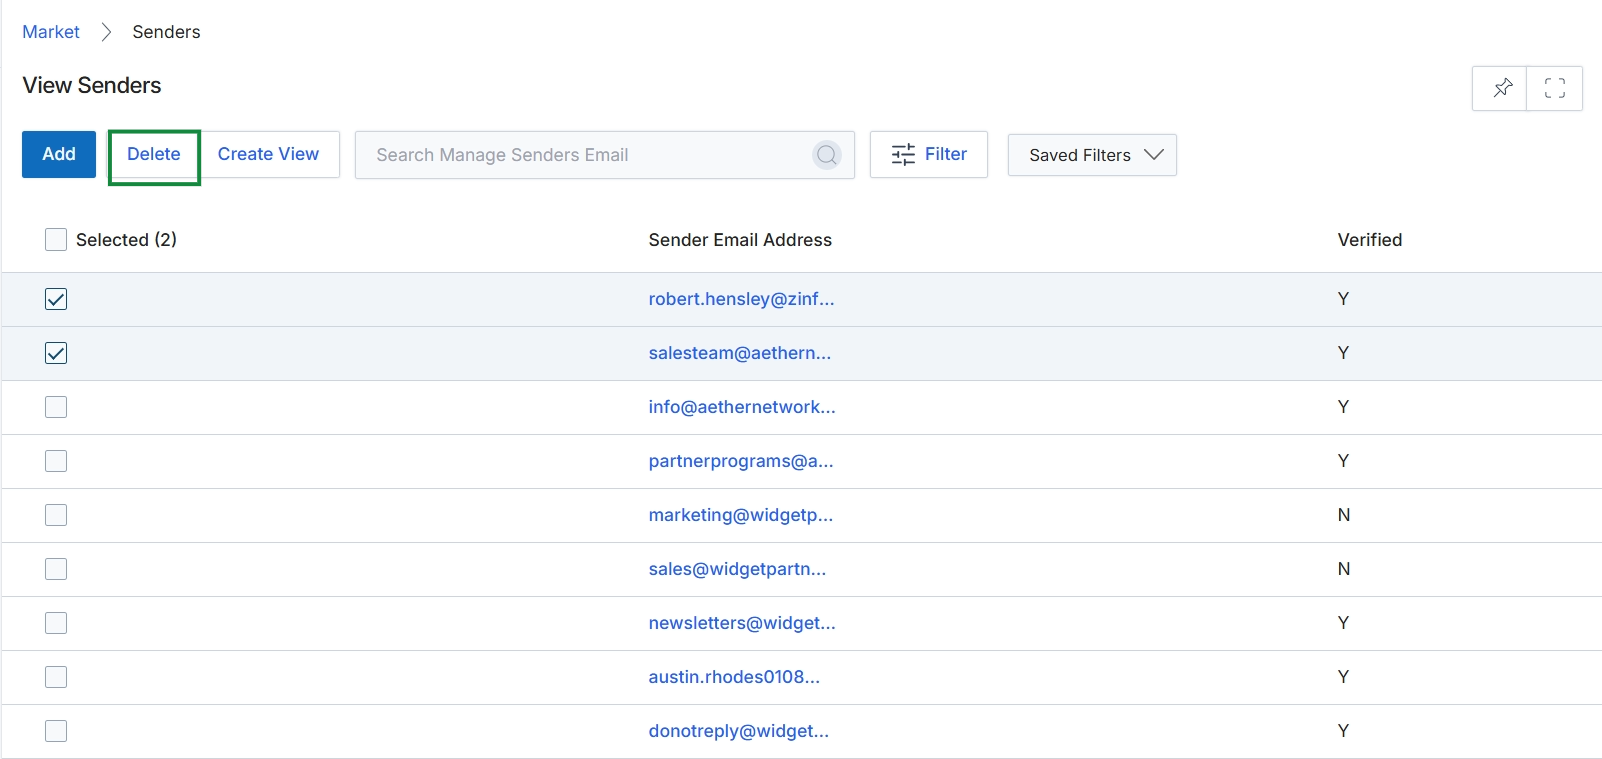The image size is (1602, 759).
Task: Open the donotreply@widget... sender
Action: pyautogui.click(x=739, y=731)
